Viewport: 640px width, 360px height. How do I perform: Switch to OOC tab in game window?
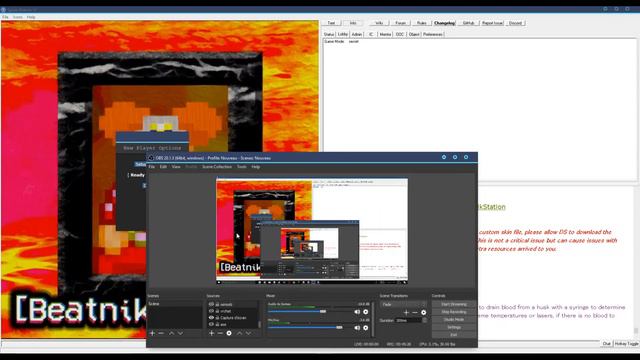click(400, 34)
